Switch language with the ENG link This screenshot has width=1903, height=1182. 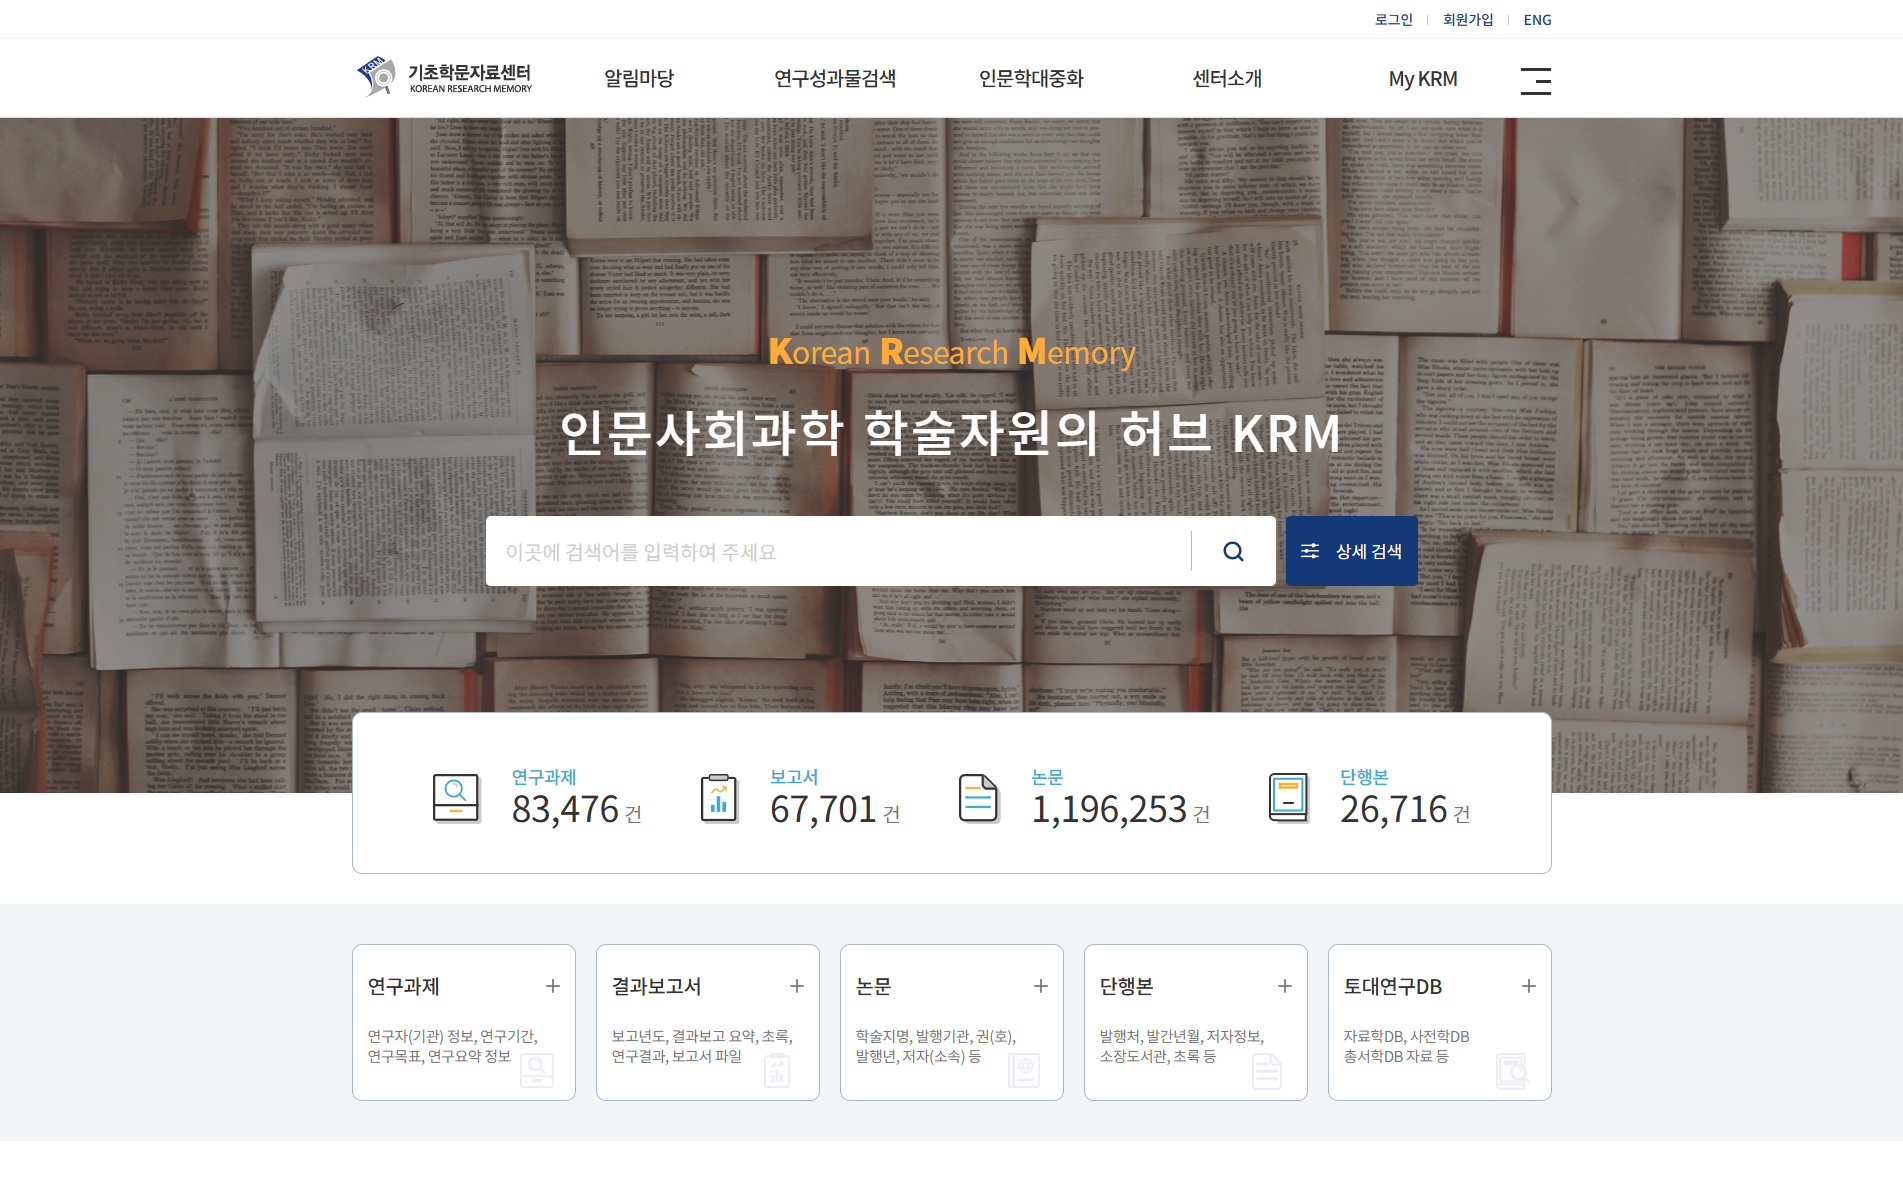1537,20
